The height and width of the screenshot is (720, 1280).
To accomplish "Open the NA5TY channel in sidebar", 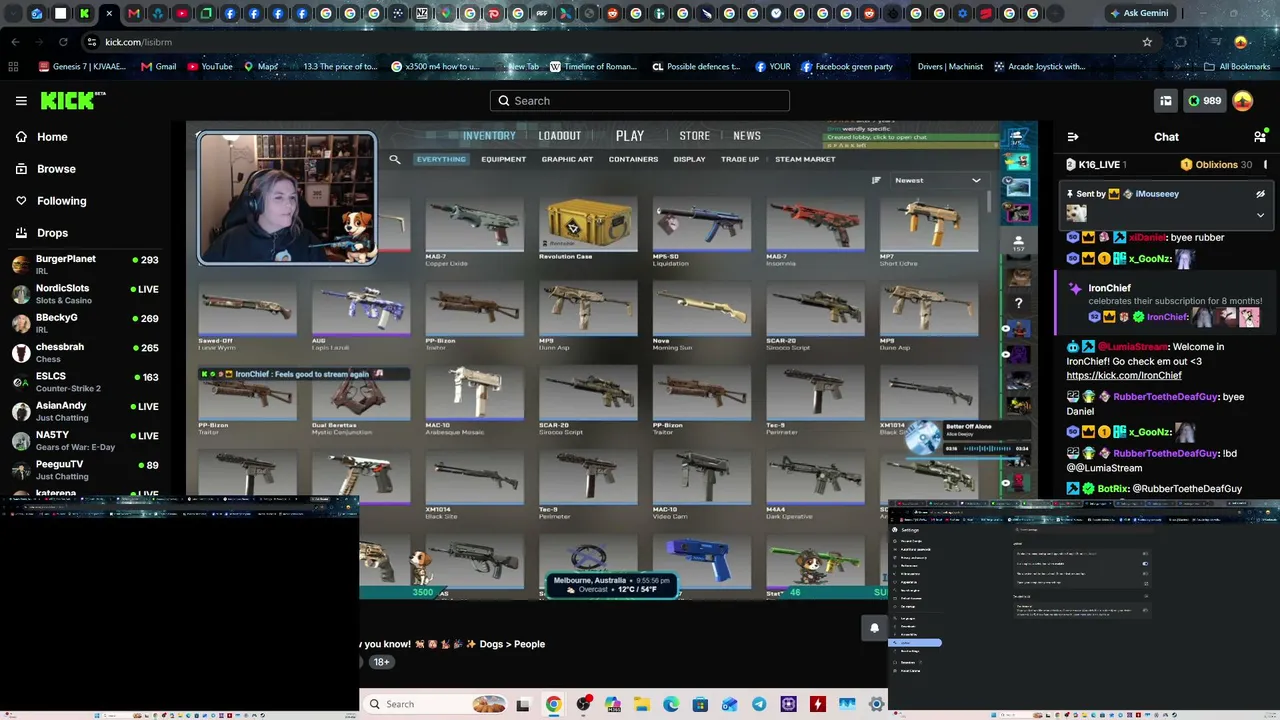I will (x=86, y=440).
